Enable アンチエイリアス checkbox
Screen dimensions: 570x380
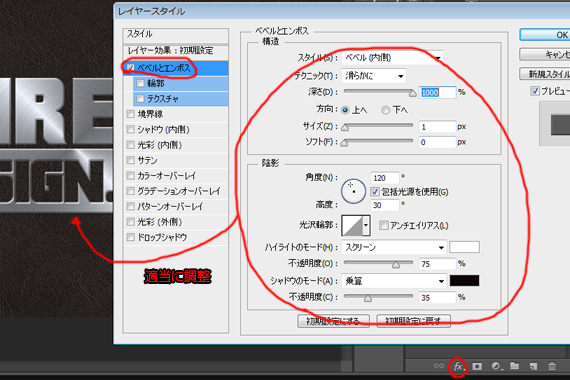pos(383,225)
